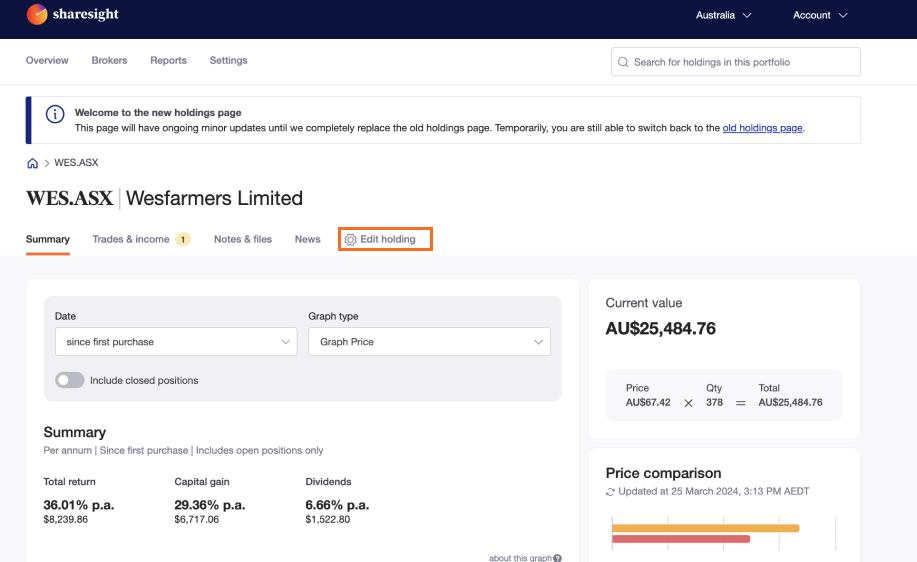Open the Reports menu item
The height and width of the screenshot is (562, 917).
coord(168,60)
